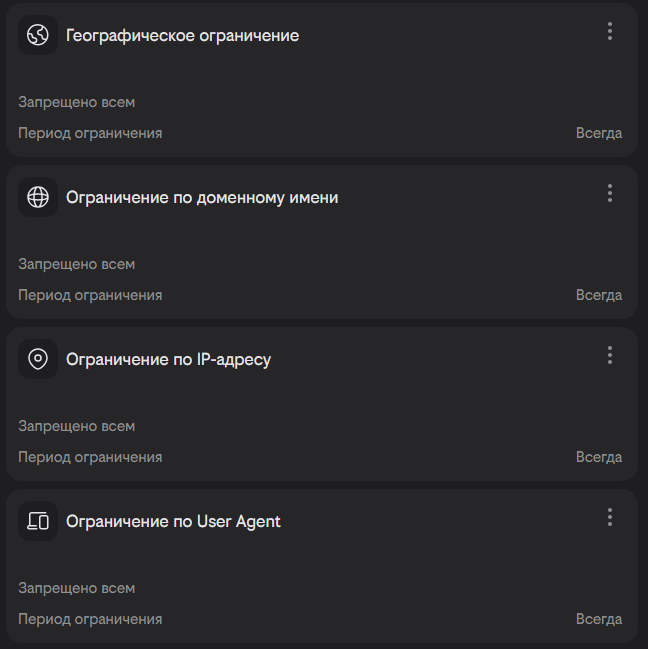Open three-dot menu for IP-адресу restriction

click(609, 355)
